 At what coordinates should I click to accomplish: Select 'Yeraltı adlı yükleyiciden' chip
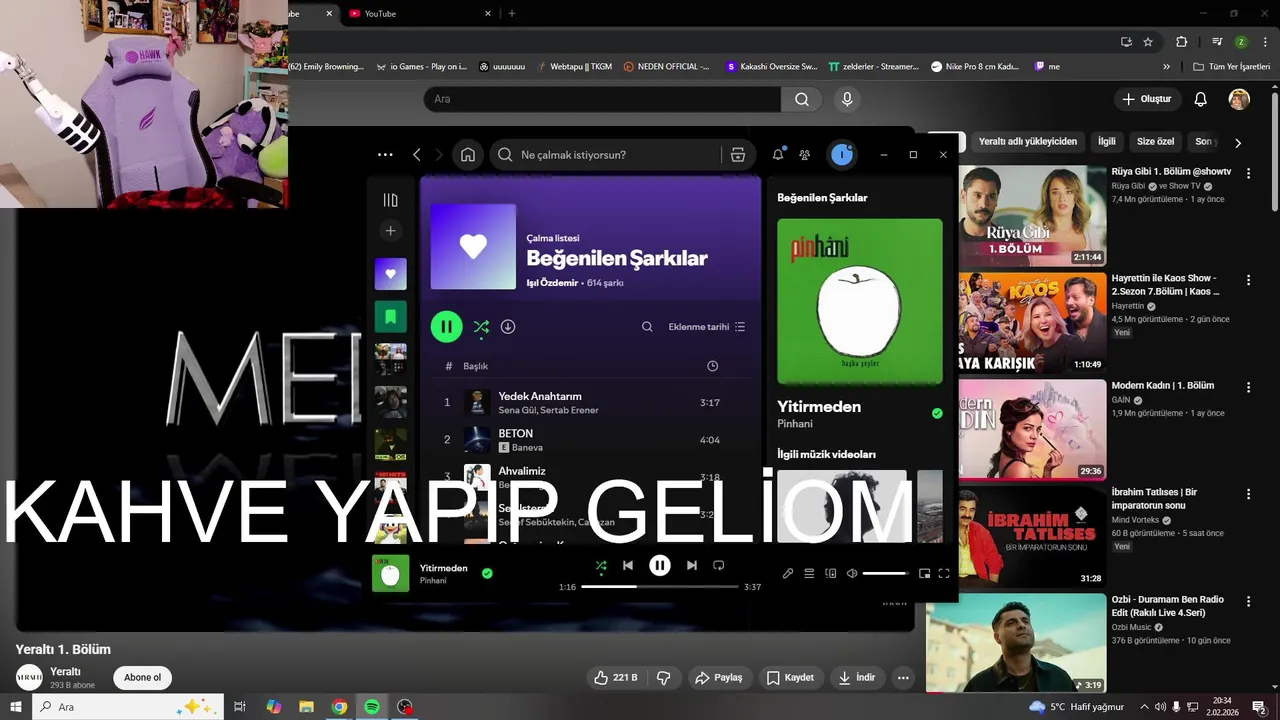(x=1028, y=142)
